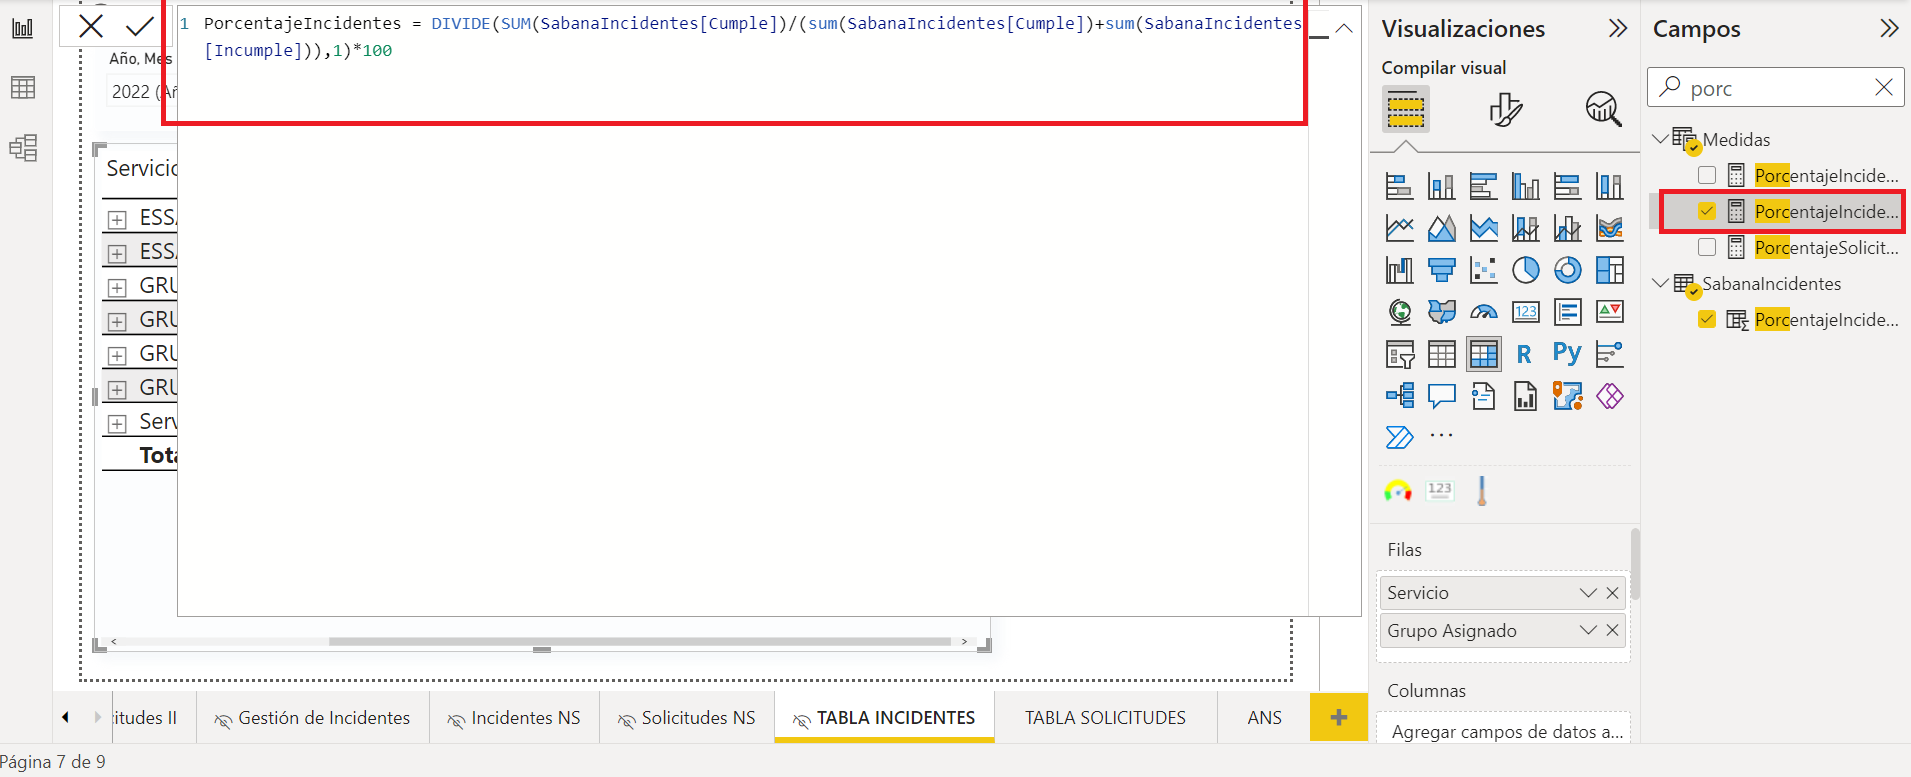Add the Q&A speech bubble visual
Viewport: 1911px width, 777px height.
(x=1441, y=396)
